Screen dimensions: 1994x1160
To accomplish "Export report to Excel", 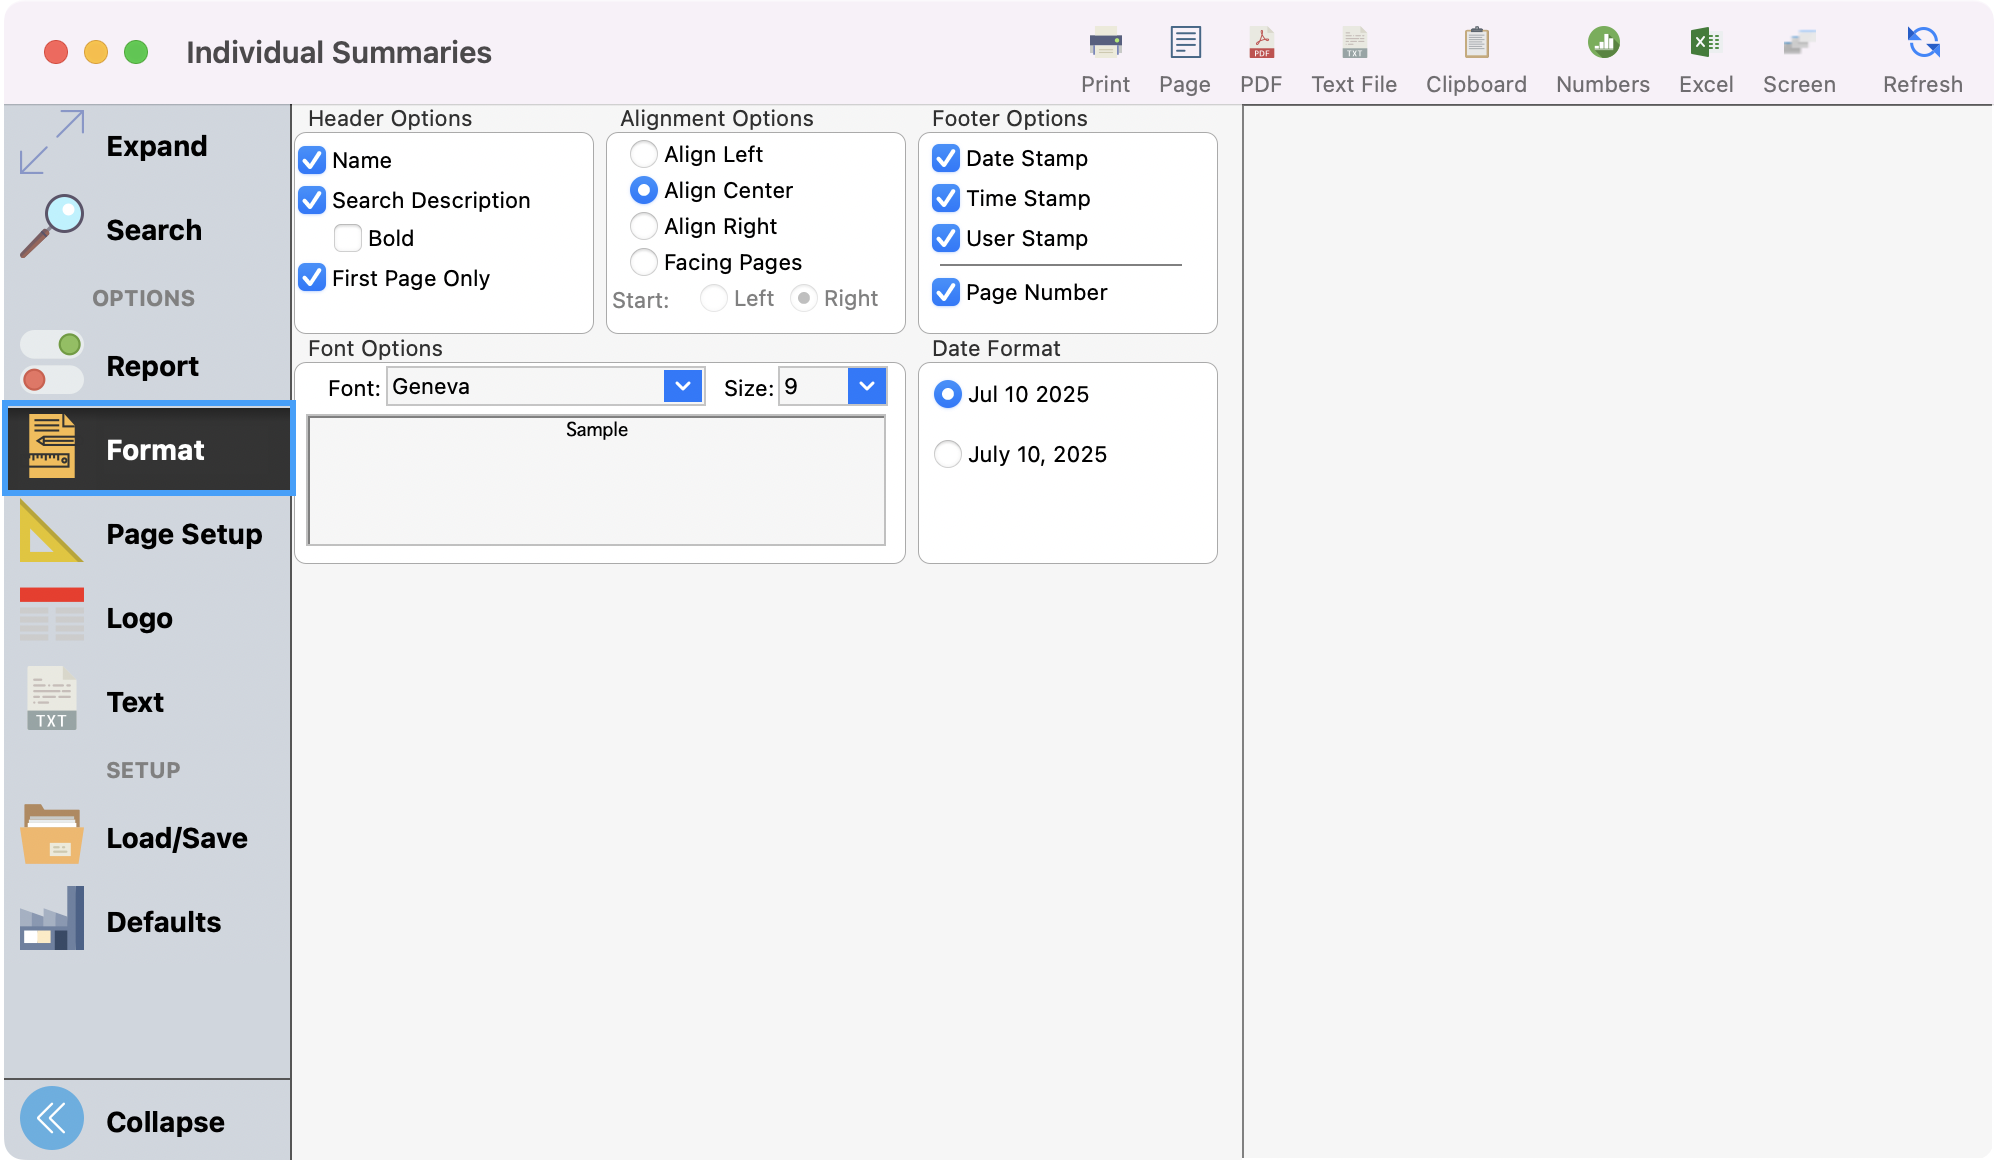I will pyautogui.click(x=1705, y=55).
